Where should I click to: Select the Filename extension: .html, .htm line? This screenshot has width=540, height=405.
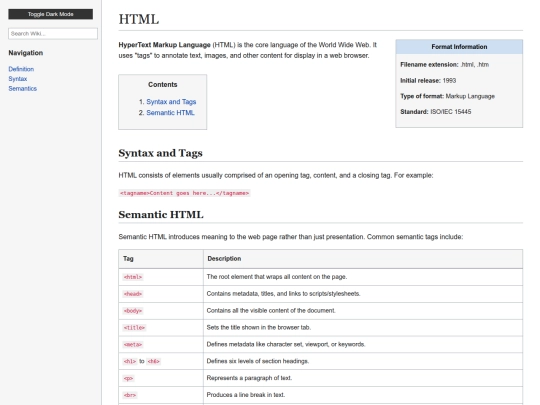[444, 64]
